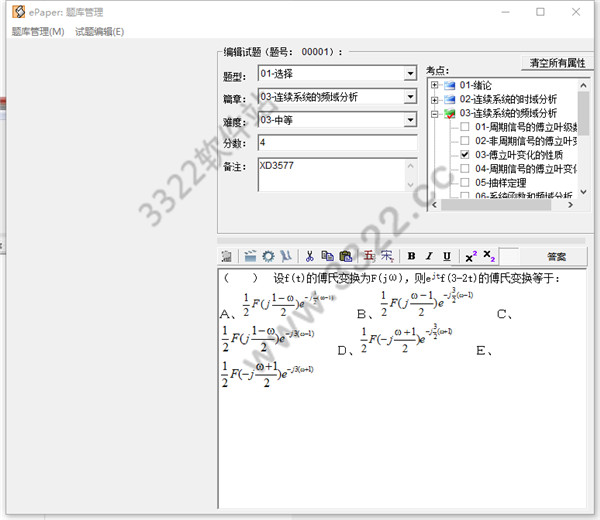This screenshot has width=600, height=520.
Task: Open the 难度 dropdown showing 03-中等
Action: (x=410, y=120)
